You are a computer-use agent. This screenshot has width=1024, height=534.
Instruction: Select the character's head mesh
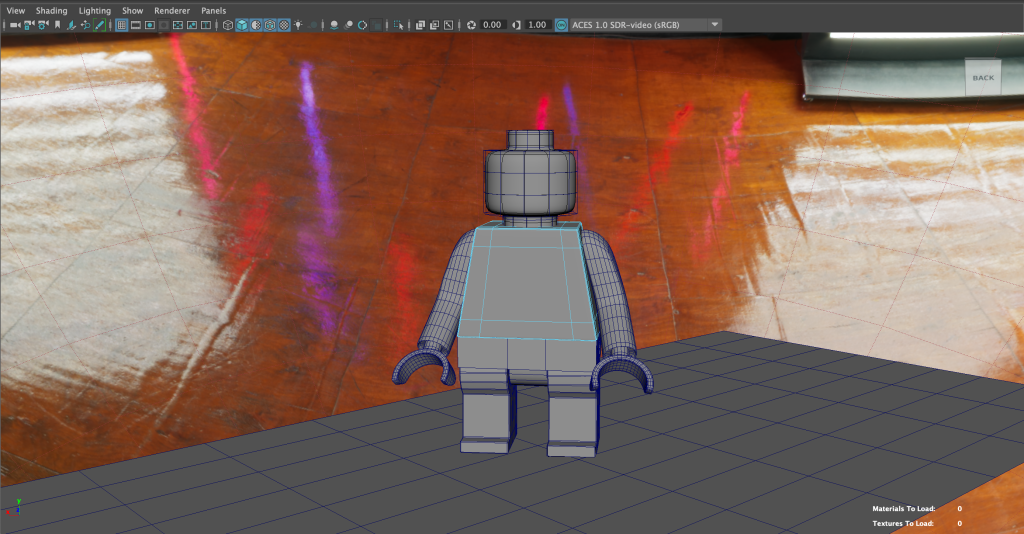pyautogui.click(x=530, y=181)
